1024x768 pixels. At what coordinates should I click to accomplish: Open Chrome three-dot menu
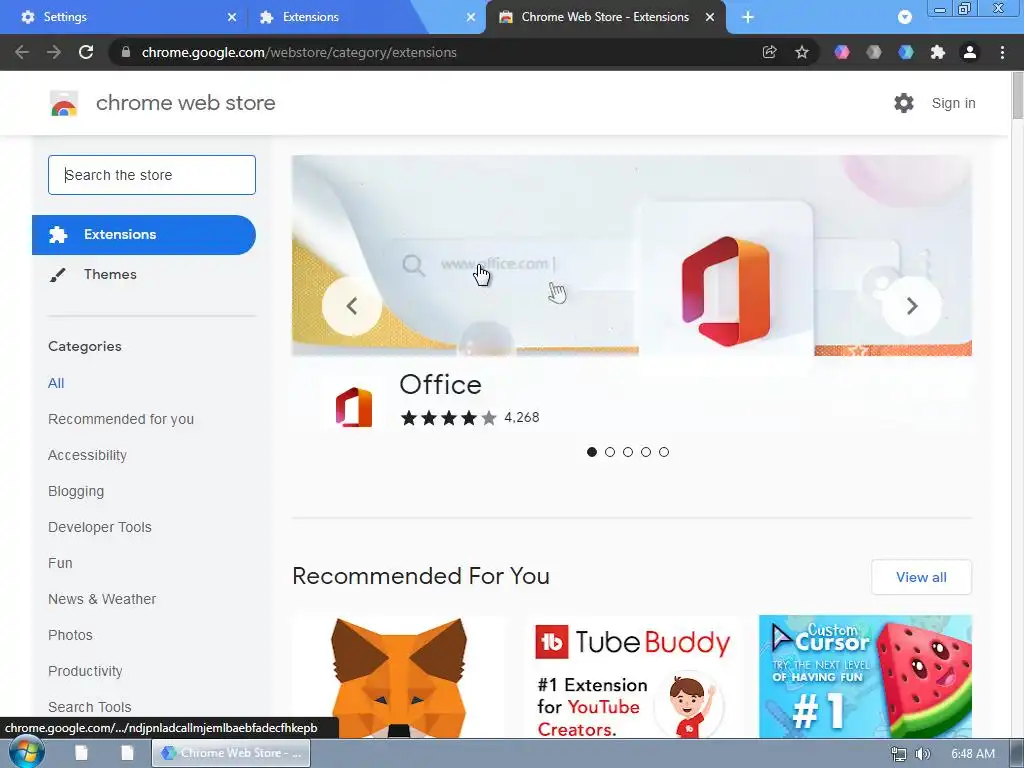click(x=1002, y=52)
